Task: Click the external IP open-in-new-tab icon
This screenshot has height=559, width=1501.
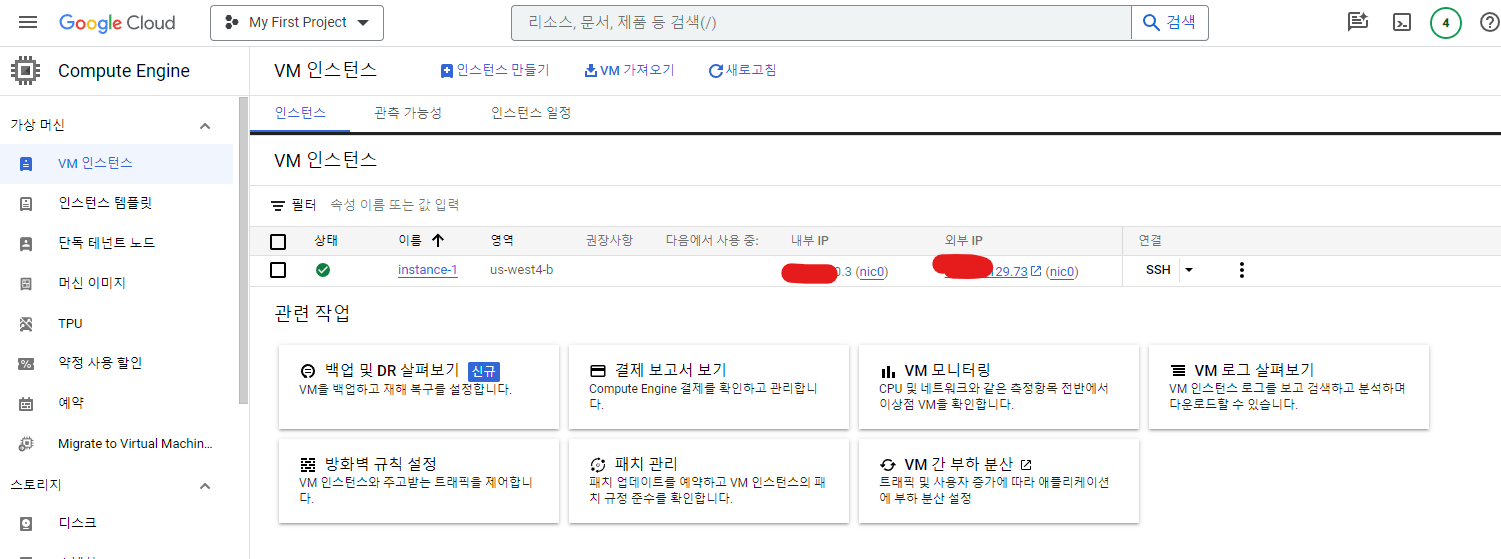Action: click(x=1036, y=271)
